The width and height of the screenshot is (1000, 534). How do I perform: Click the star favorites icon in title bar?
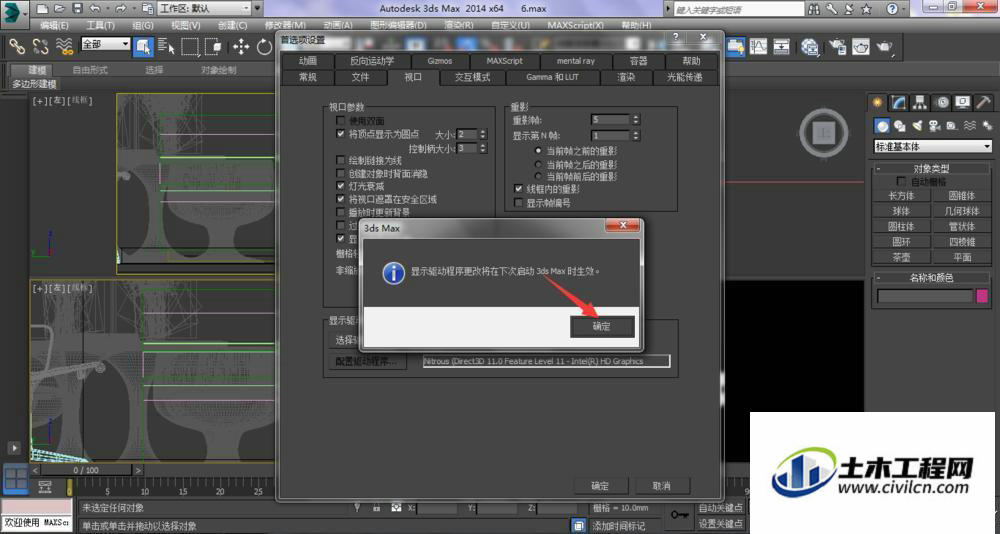click(x=866, y=8)
